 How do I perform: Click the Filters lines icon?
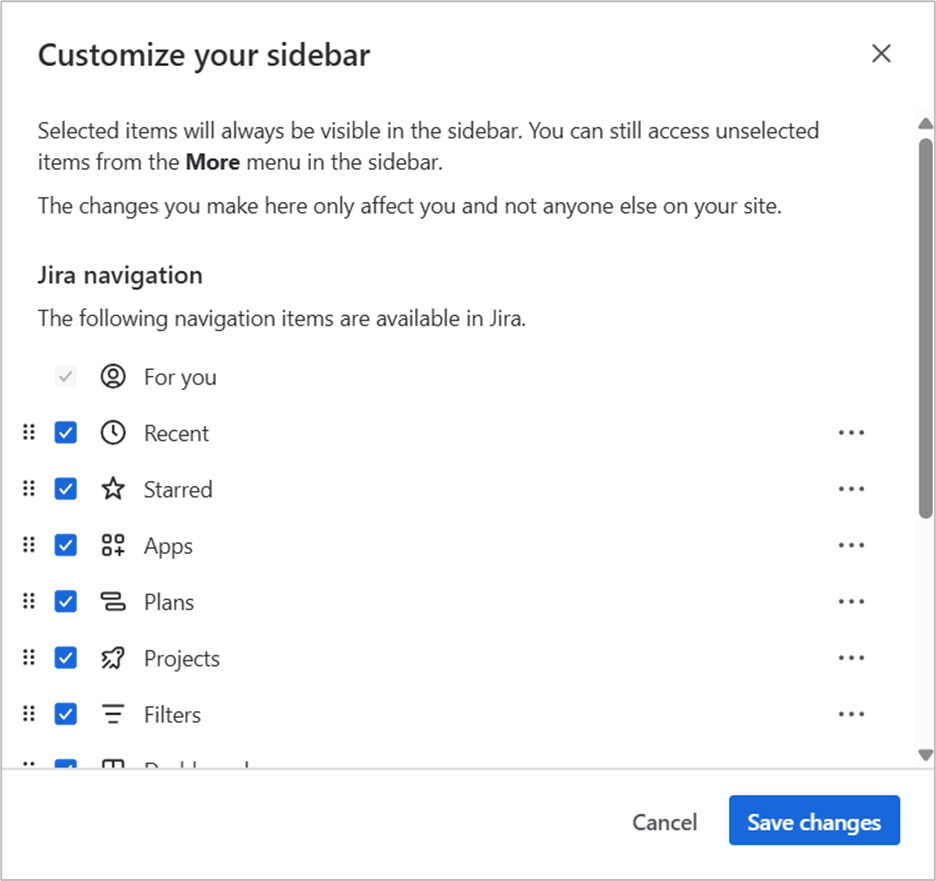(x=113, y=714)
